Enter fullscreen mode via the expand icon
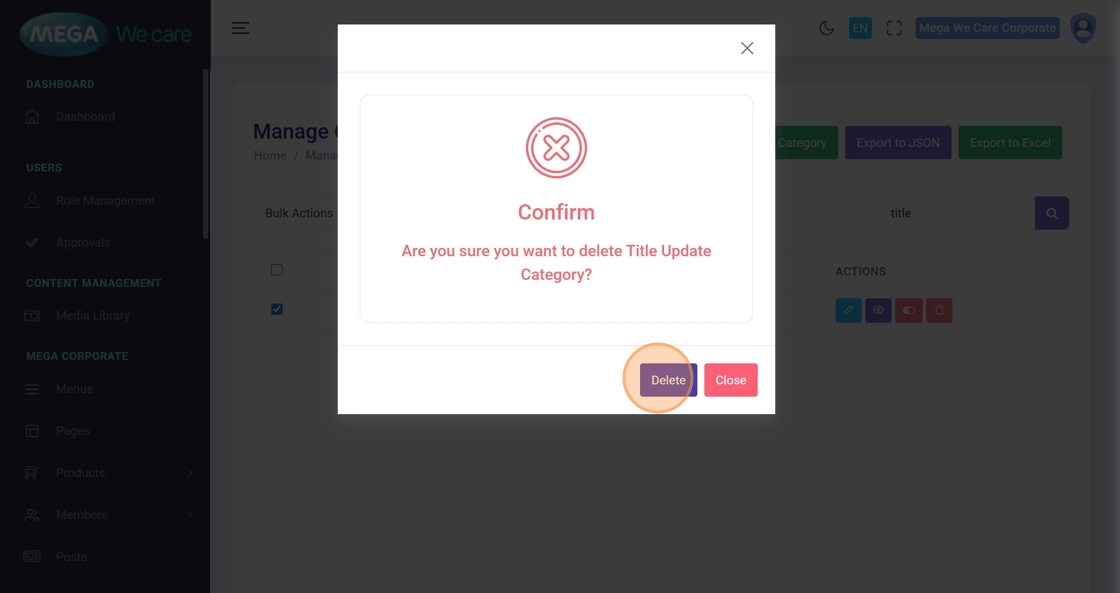 pos(894,28)
